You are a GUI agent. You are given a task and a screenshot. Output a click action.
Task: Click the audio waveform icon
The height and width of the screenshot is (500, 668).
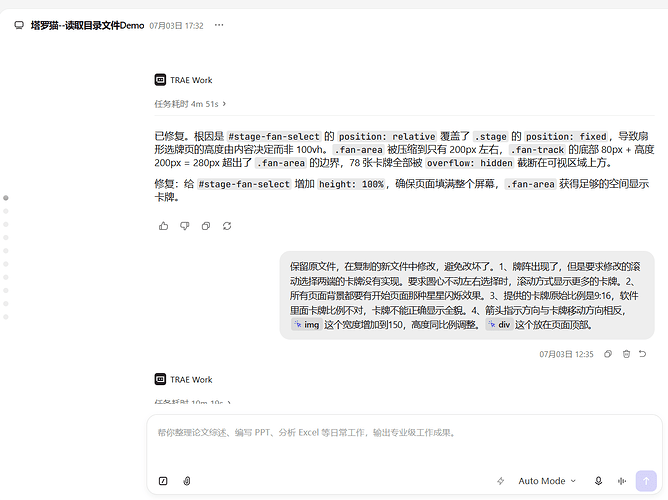[622, 481]
